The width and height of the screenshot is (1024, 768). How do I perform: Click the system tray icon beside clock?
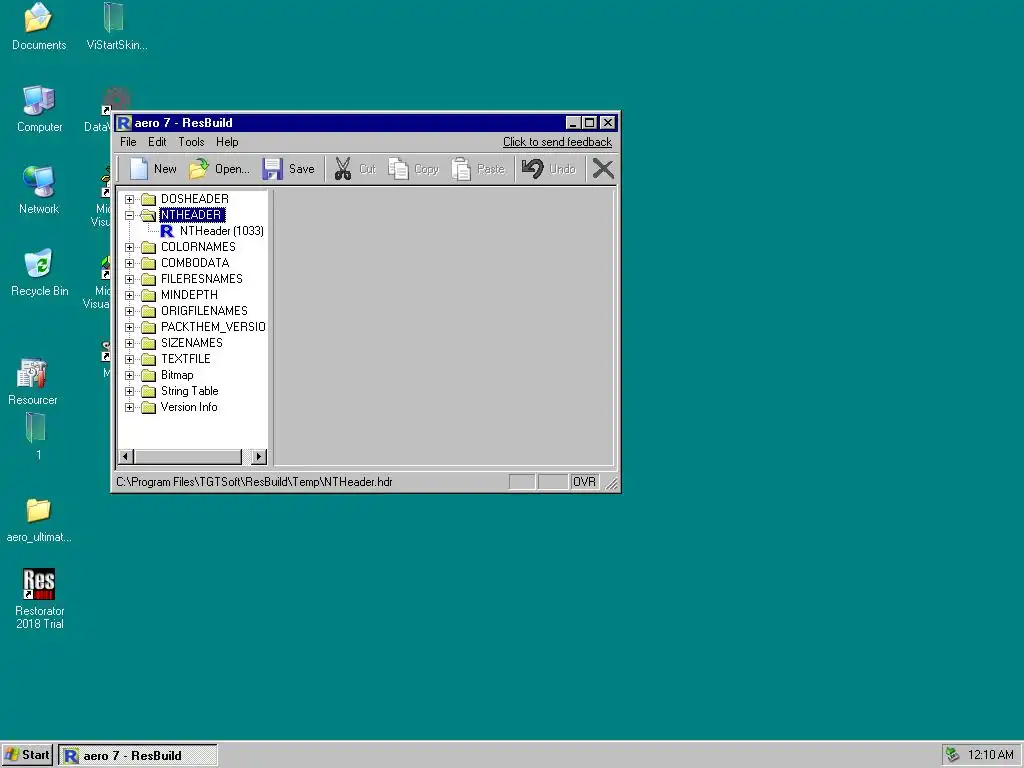[952, 755]
